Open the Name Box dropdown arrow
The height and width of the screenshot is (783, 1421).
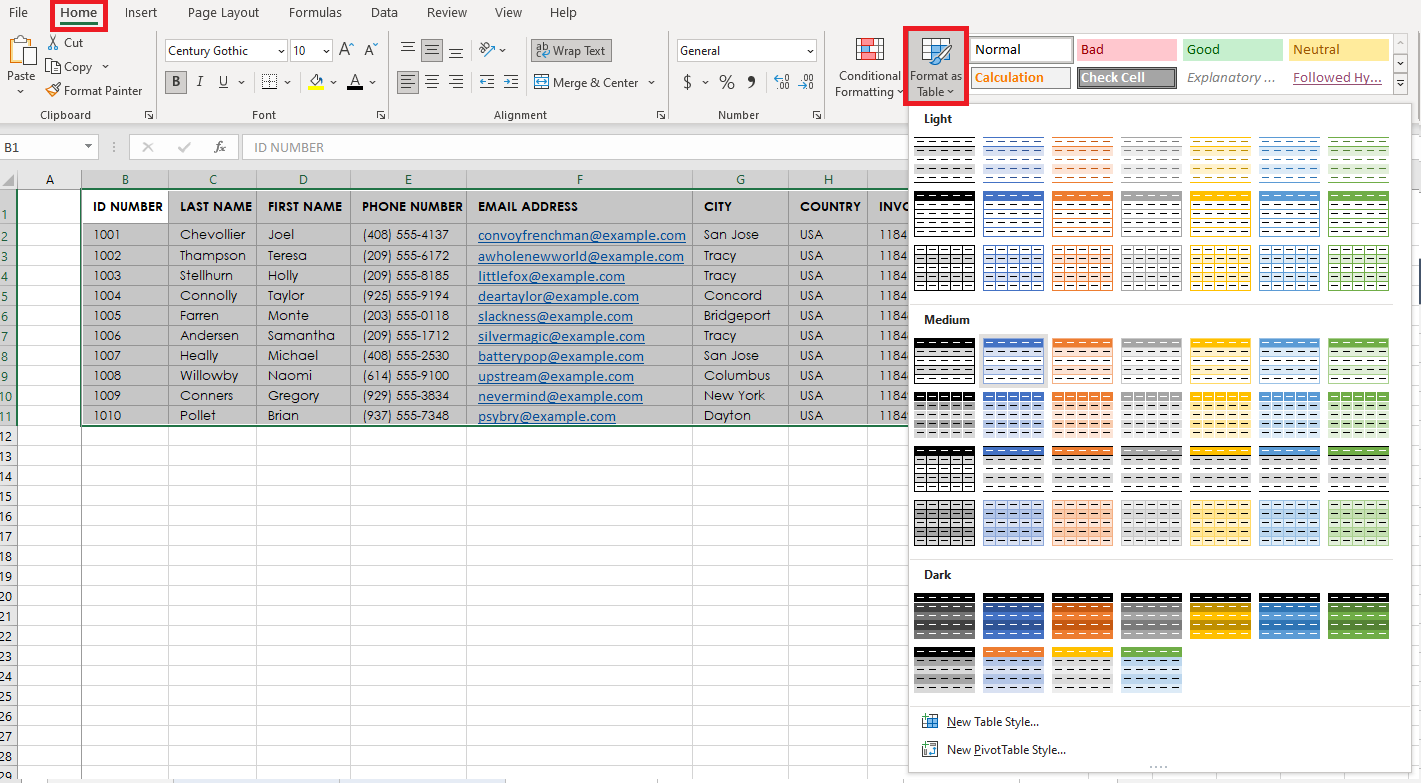(89, 147)
